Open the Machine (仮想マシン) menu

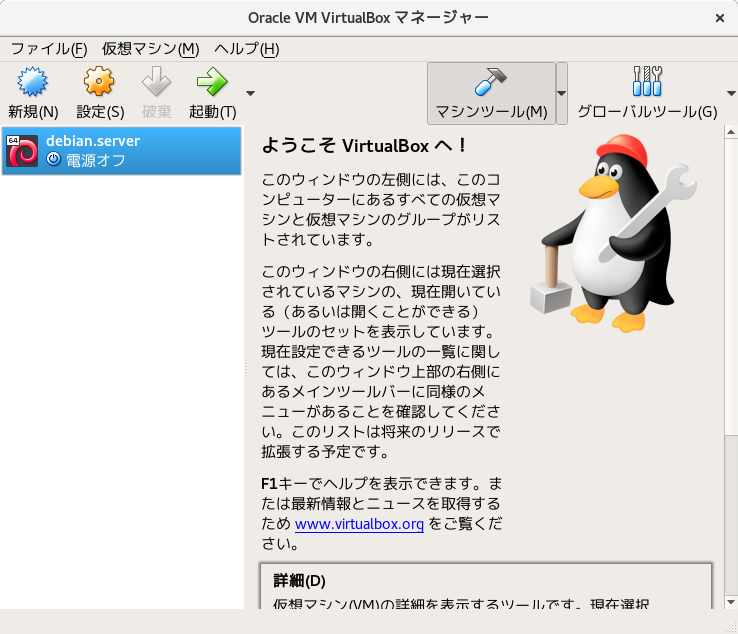click(x=151, y=49)
